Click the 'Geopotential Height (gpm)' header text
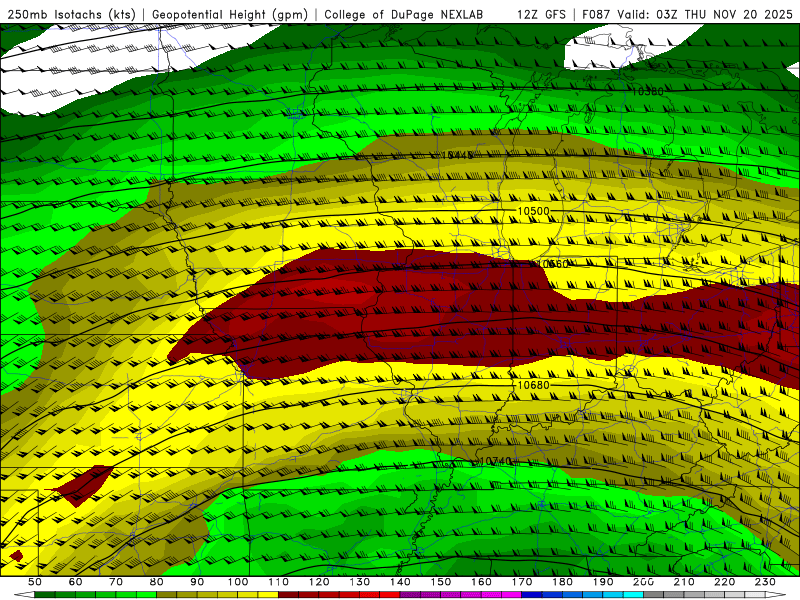 230,15
